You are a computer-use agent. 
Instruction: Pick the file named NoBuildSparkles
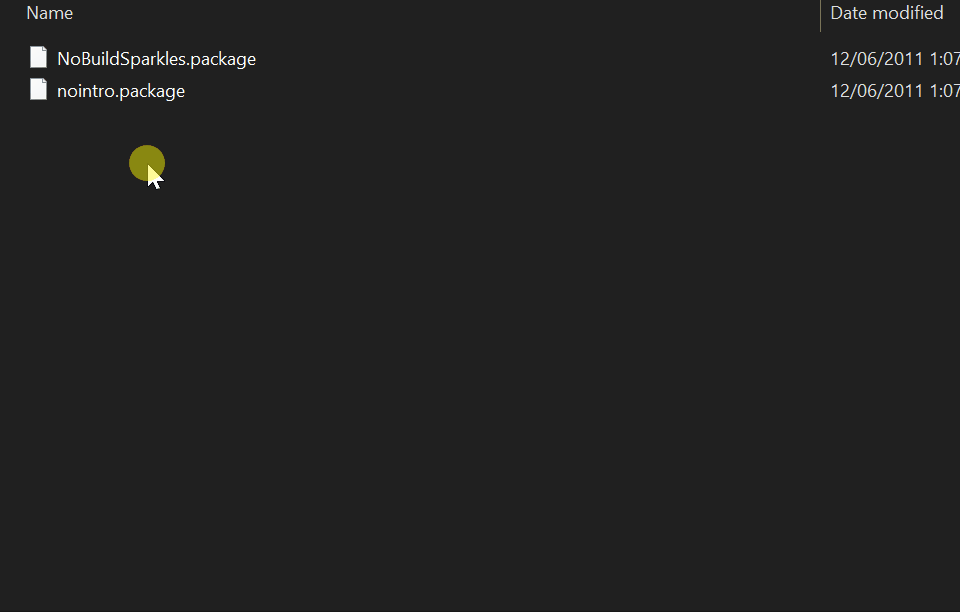click(156, 59)
